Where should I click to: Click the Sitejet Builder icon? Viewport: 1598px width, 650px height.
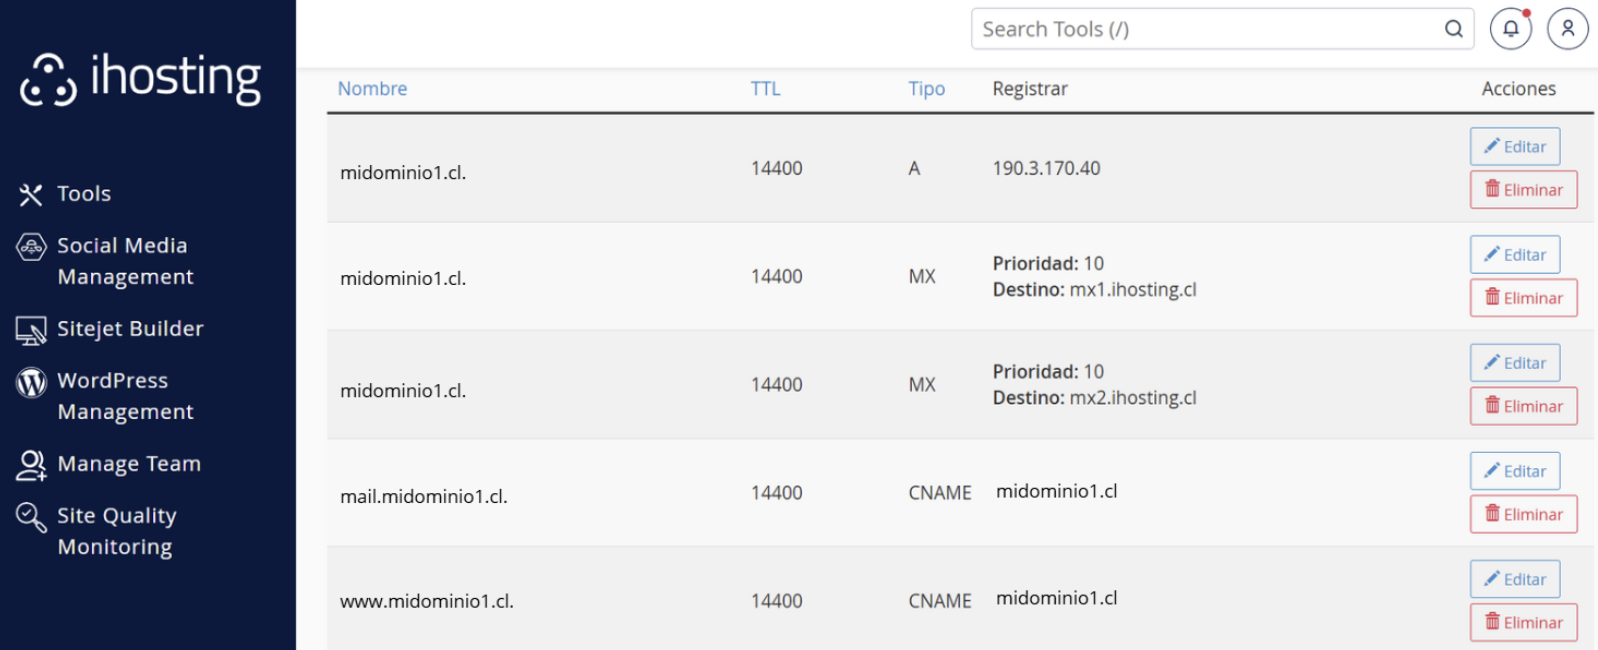click(x=31, y=330)
